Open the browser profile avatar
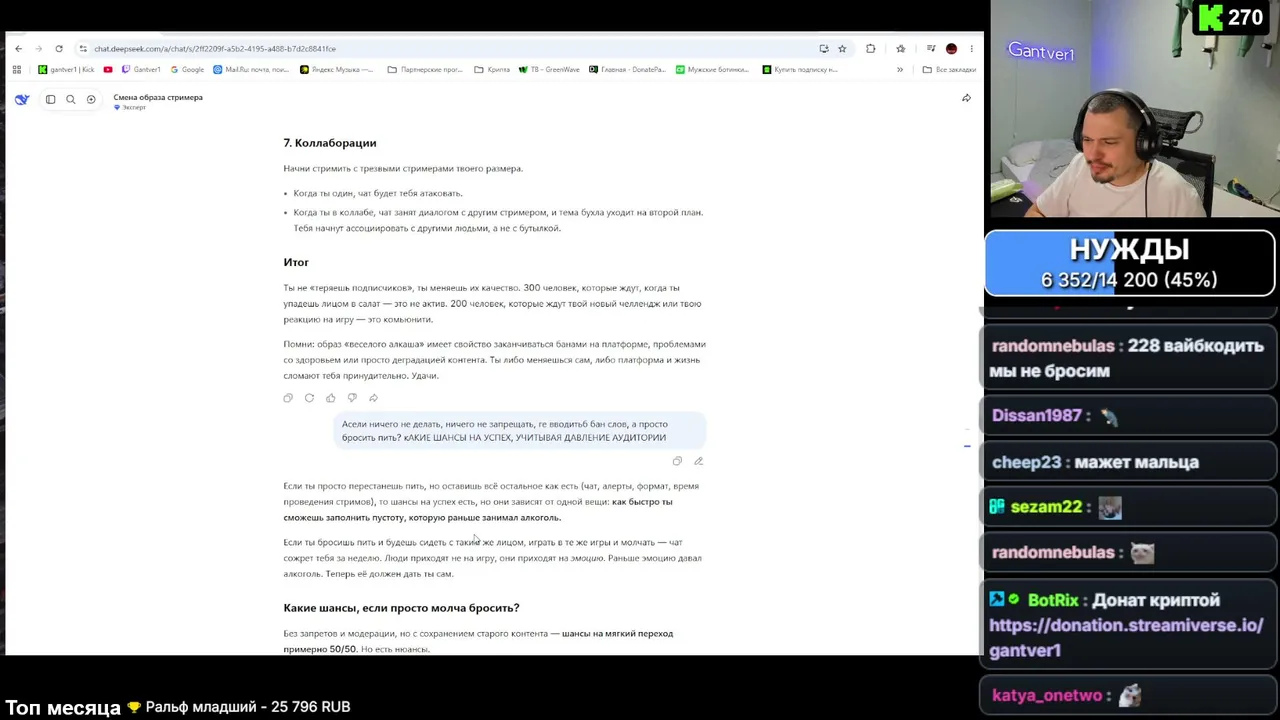 pyautogui.click(x=951, y=48)
